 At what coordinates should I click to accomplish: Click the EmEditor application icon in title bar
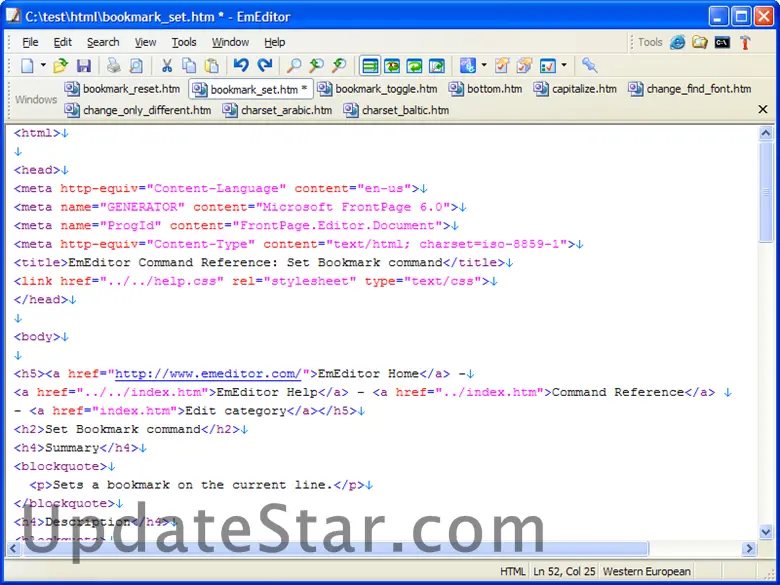tap(13, 16)
